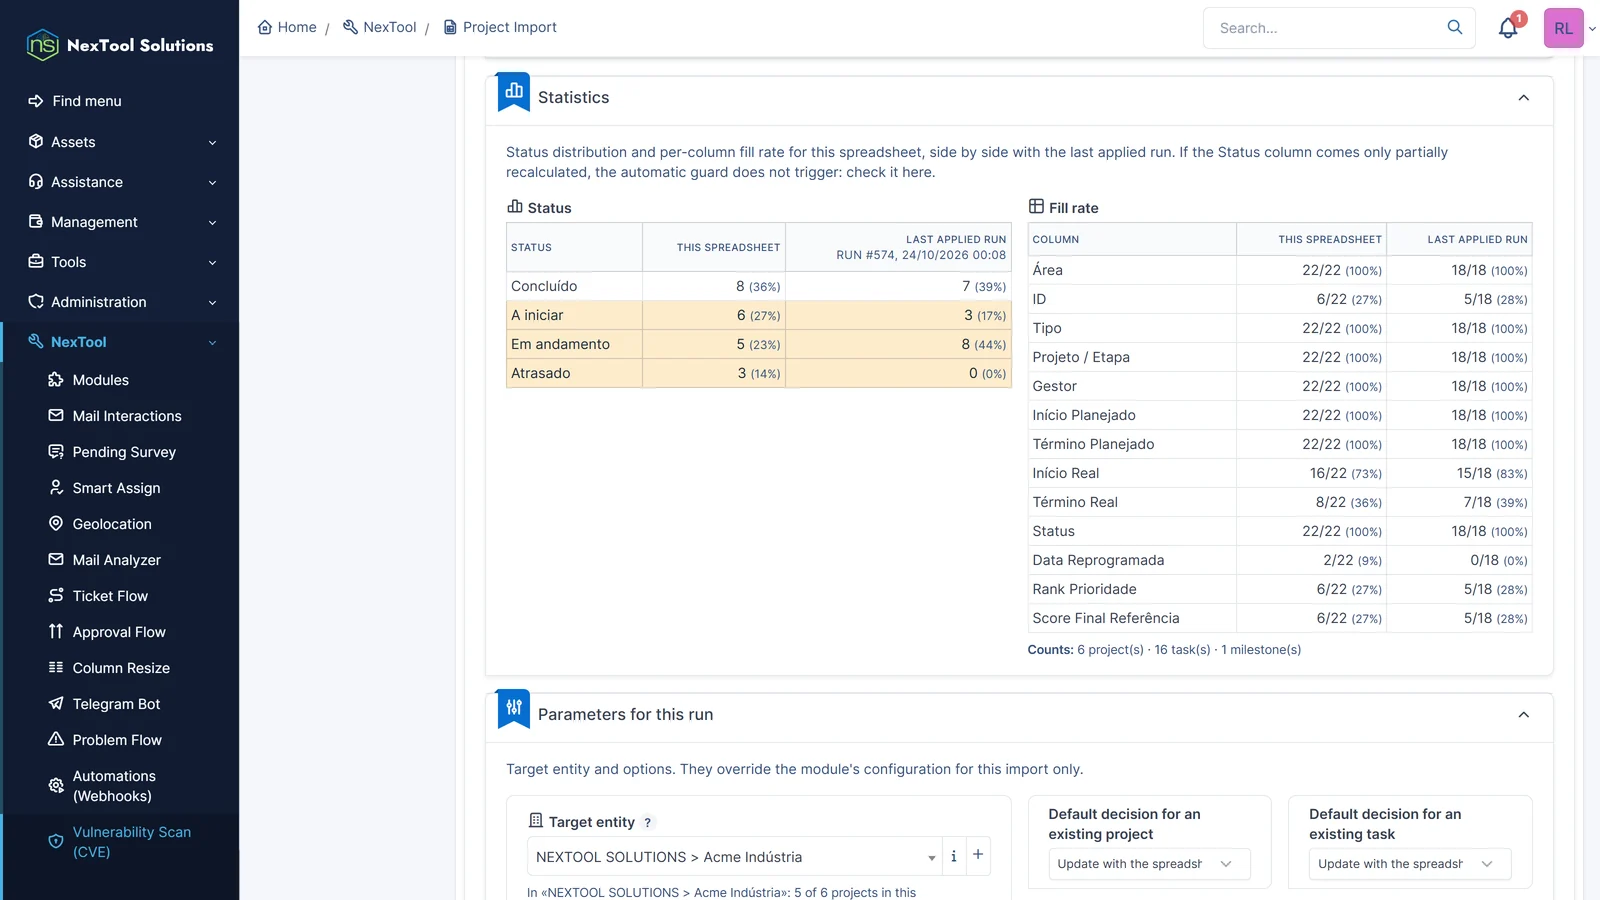The height and width of the screenshot is (900, 1600).
Task: Click the NexTool Solutions logo
Action: point(120,45)
